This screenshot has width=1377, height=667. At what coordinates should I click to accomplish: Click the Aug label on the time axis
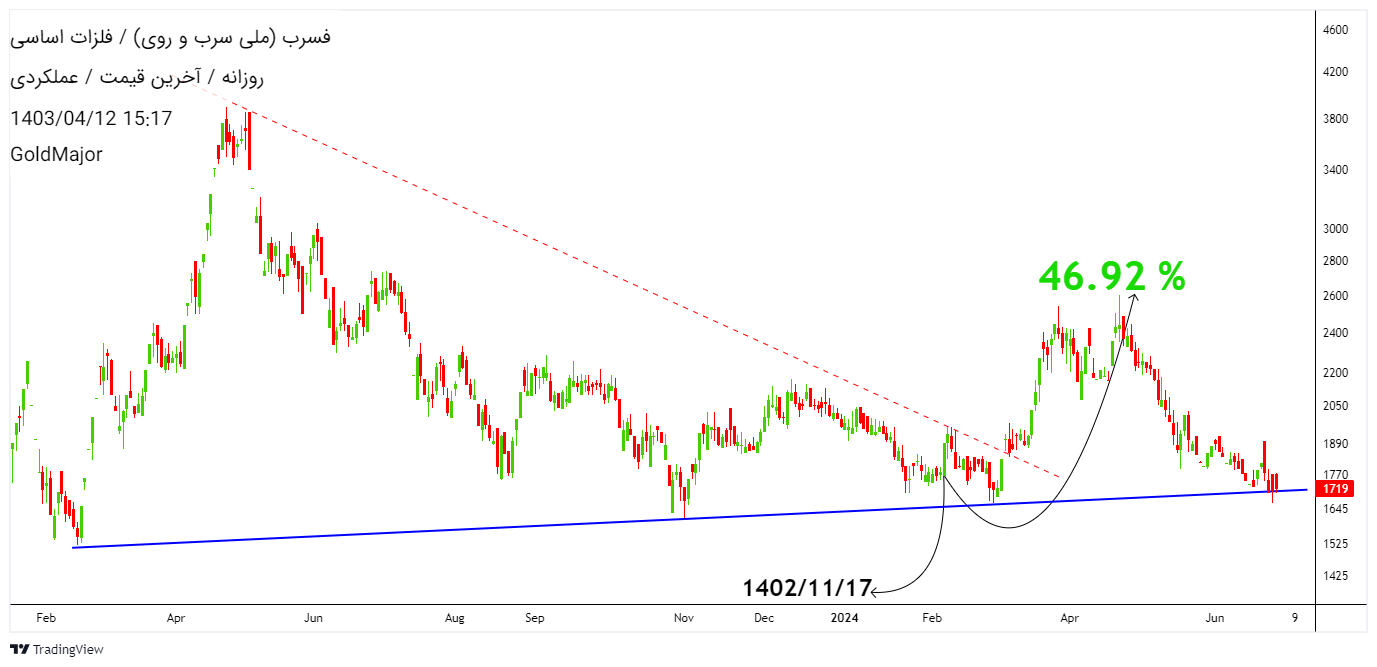point(455,618)
